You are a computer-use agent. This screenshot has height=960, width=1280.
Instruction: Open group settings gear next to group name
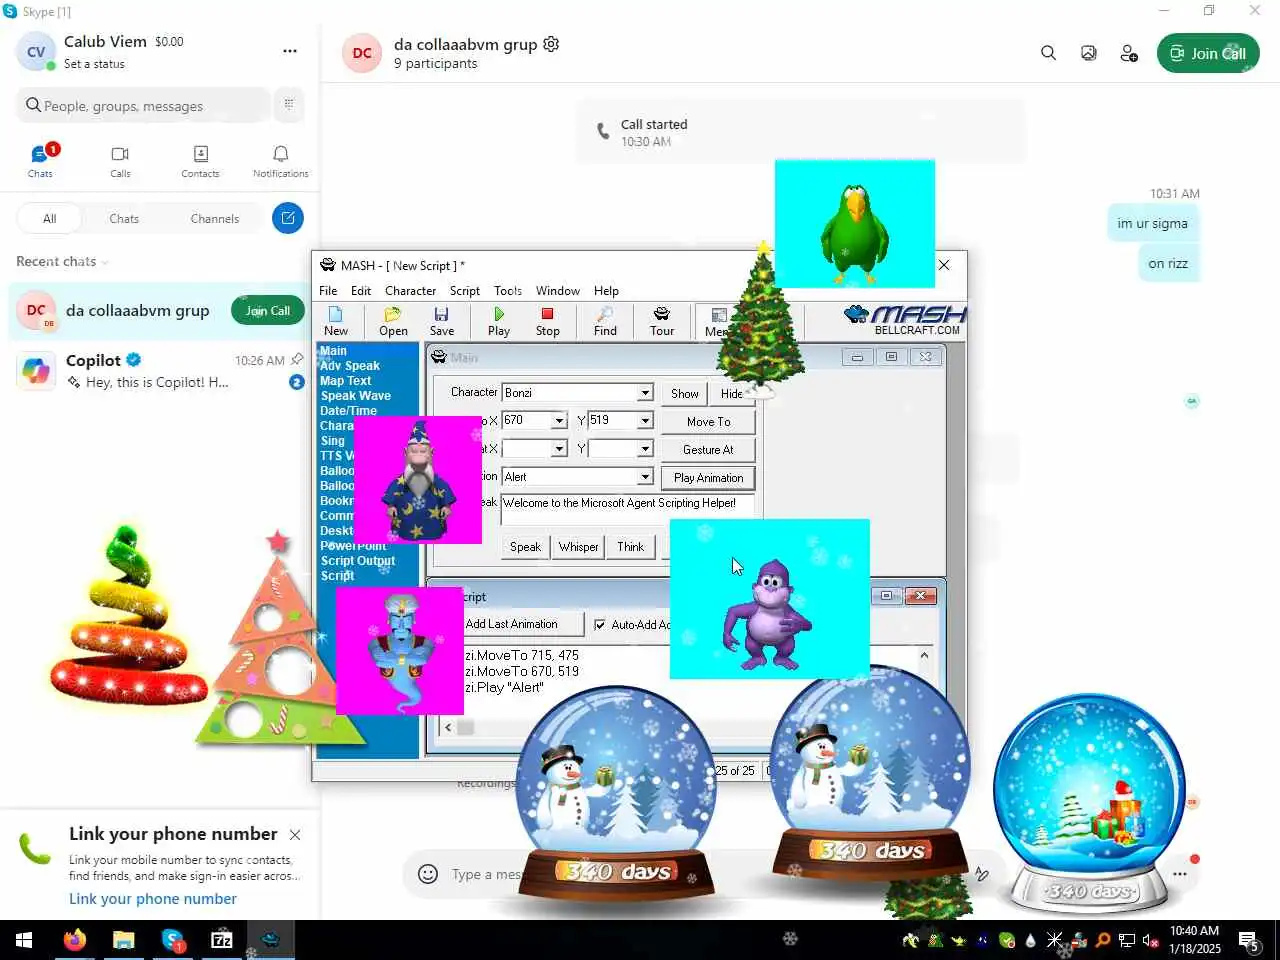point(551,44)
